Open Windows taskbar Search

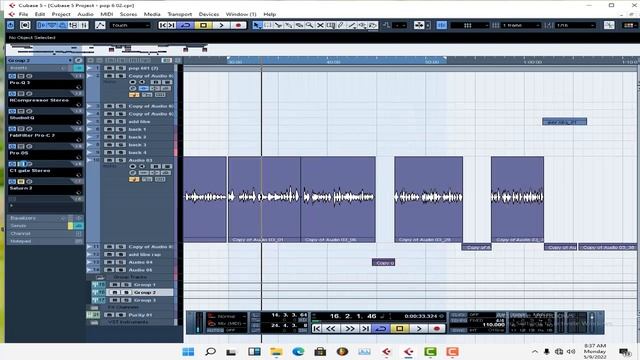click(210, 351)
